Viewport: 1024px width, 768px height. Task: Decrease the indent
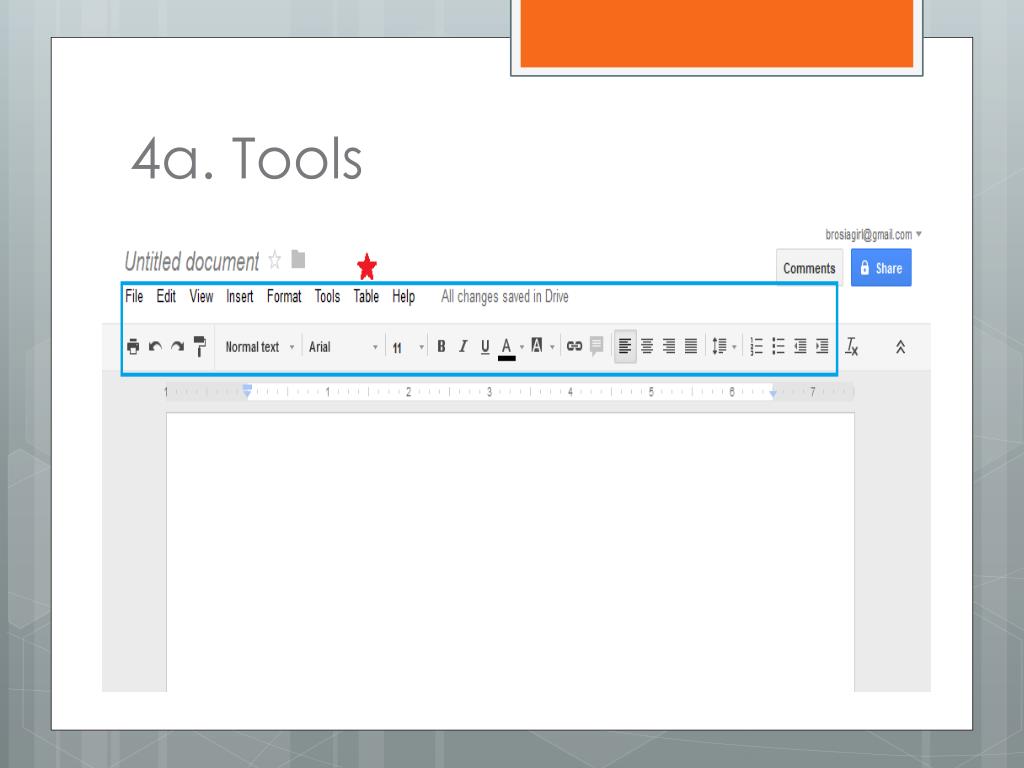[800, 346]
